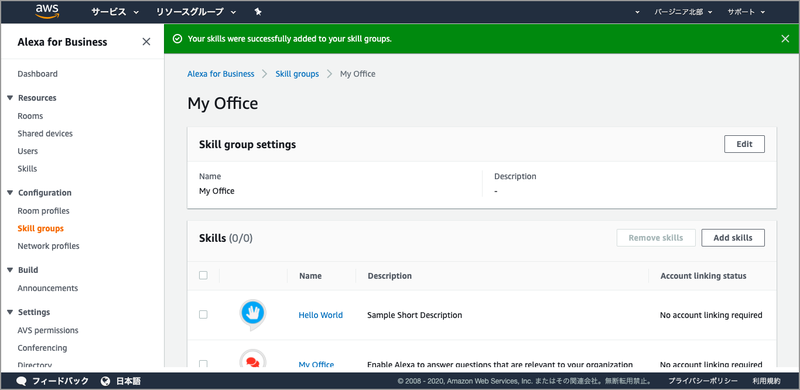
Task: Click the feedback speech bubble icon
Action: click(21, 381)
